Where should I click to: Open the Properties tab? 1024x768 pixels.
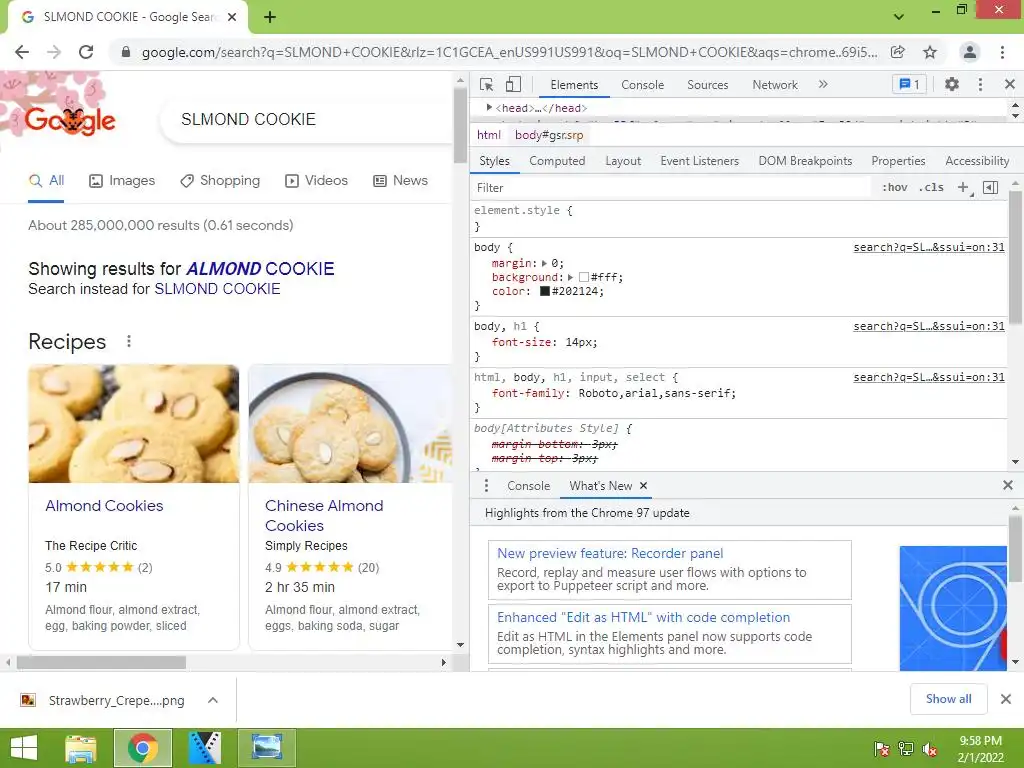(898, 161)
